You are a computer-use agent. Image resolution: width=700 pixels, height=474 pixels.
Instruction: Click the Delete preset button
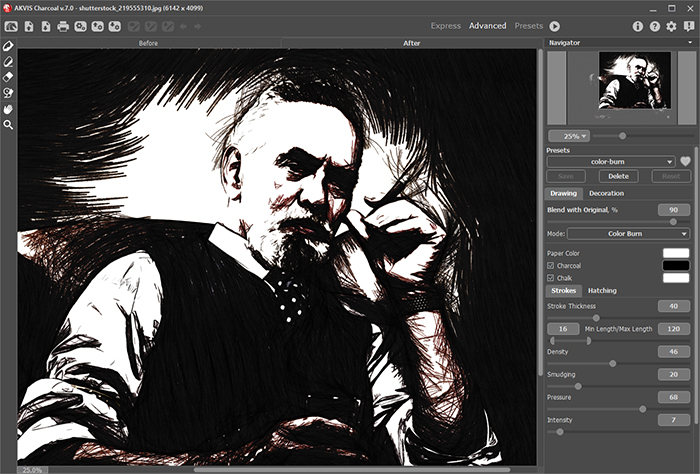[x=618, y=176]
